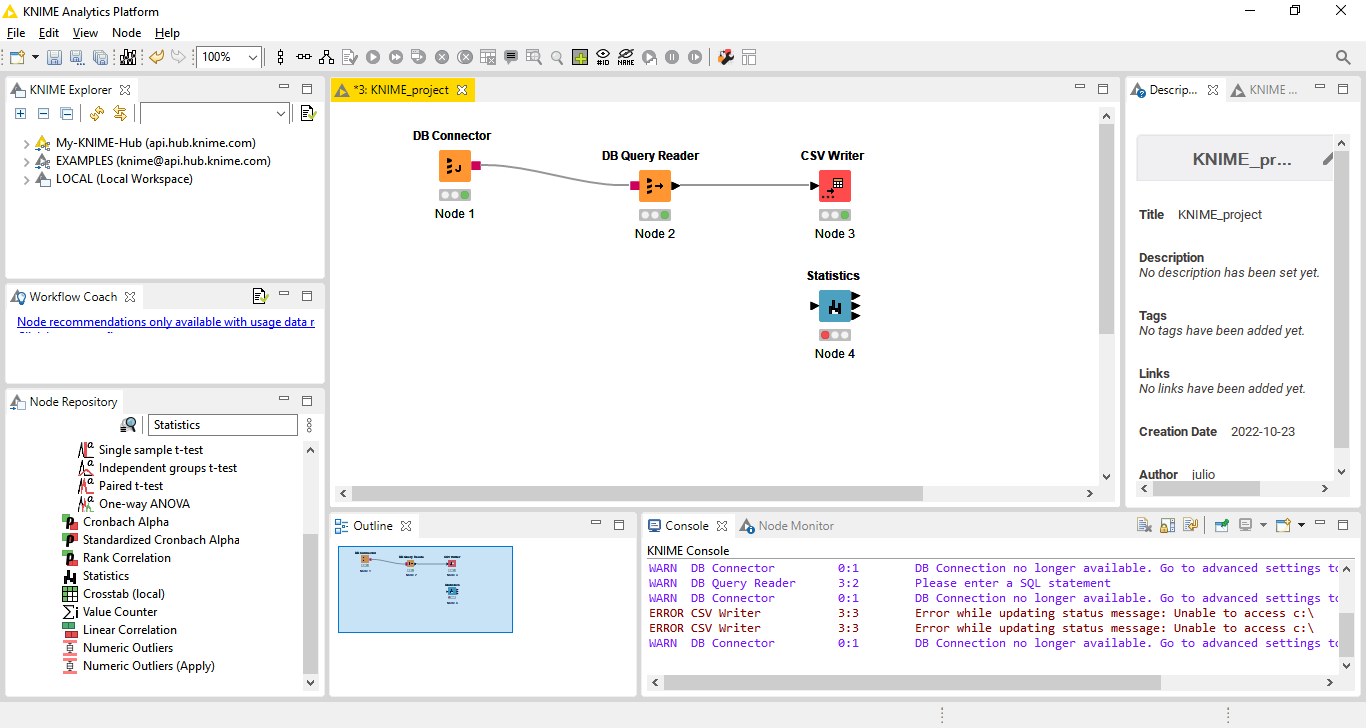Click the node recommendations usage data link
Screen dimensions: 1366x728
point(166,322)
